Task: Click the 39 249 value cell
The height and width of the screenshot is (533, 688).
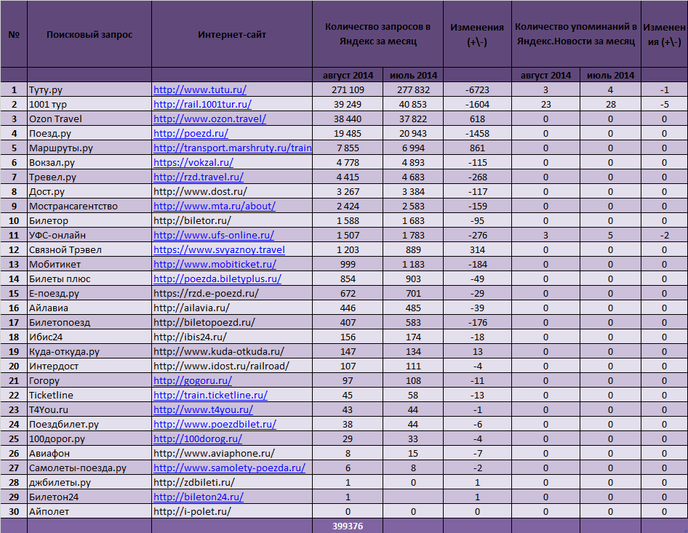Action: [348, 104]
